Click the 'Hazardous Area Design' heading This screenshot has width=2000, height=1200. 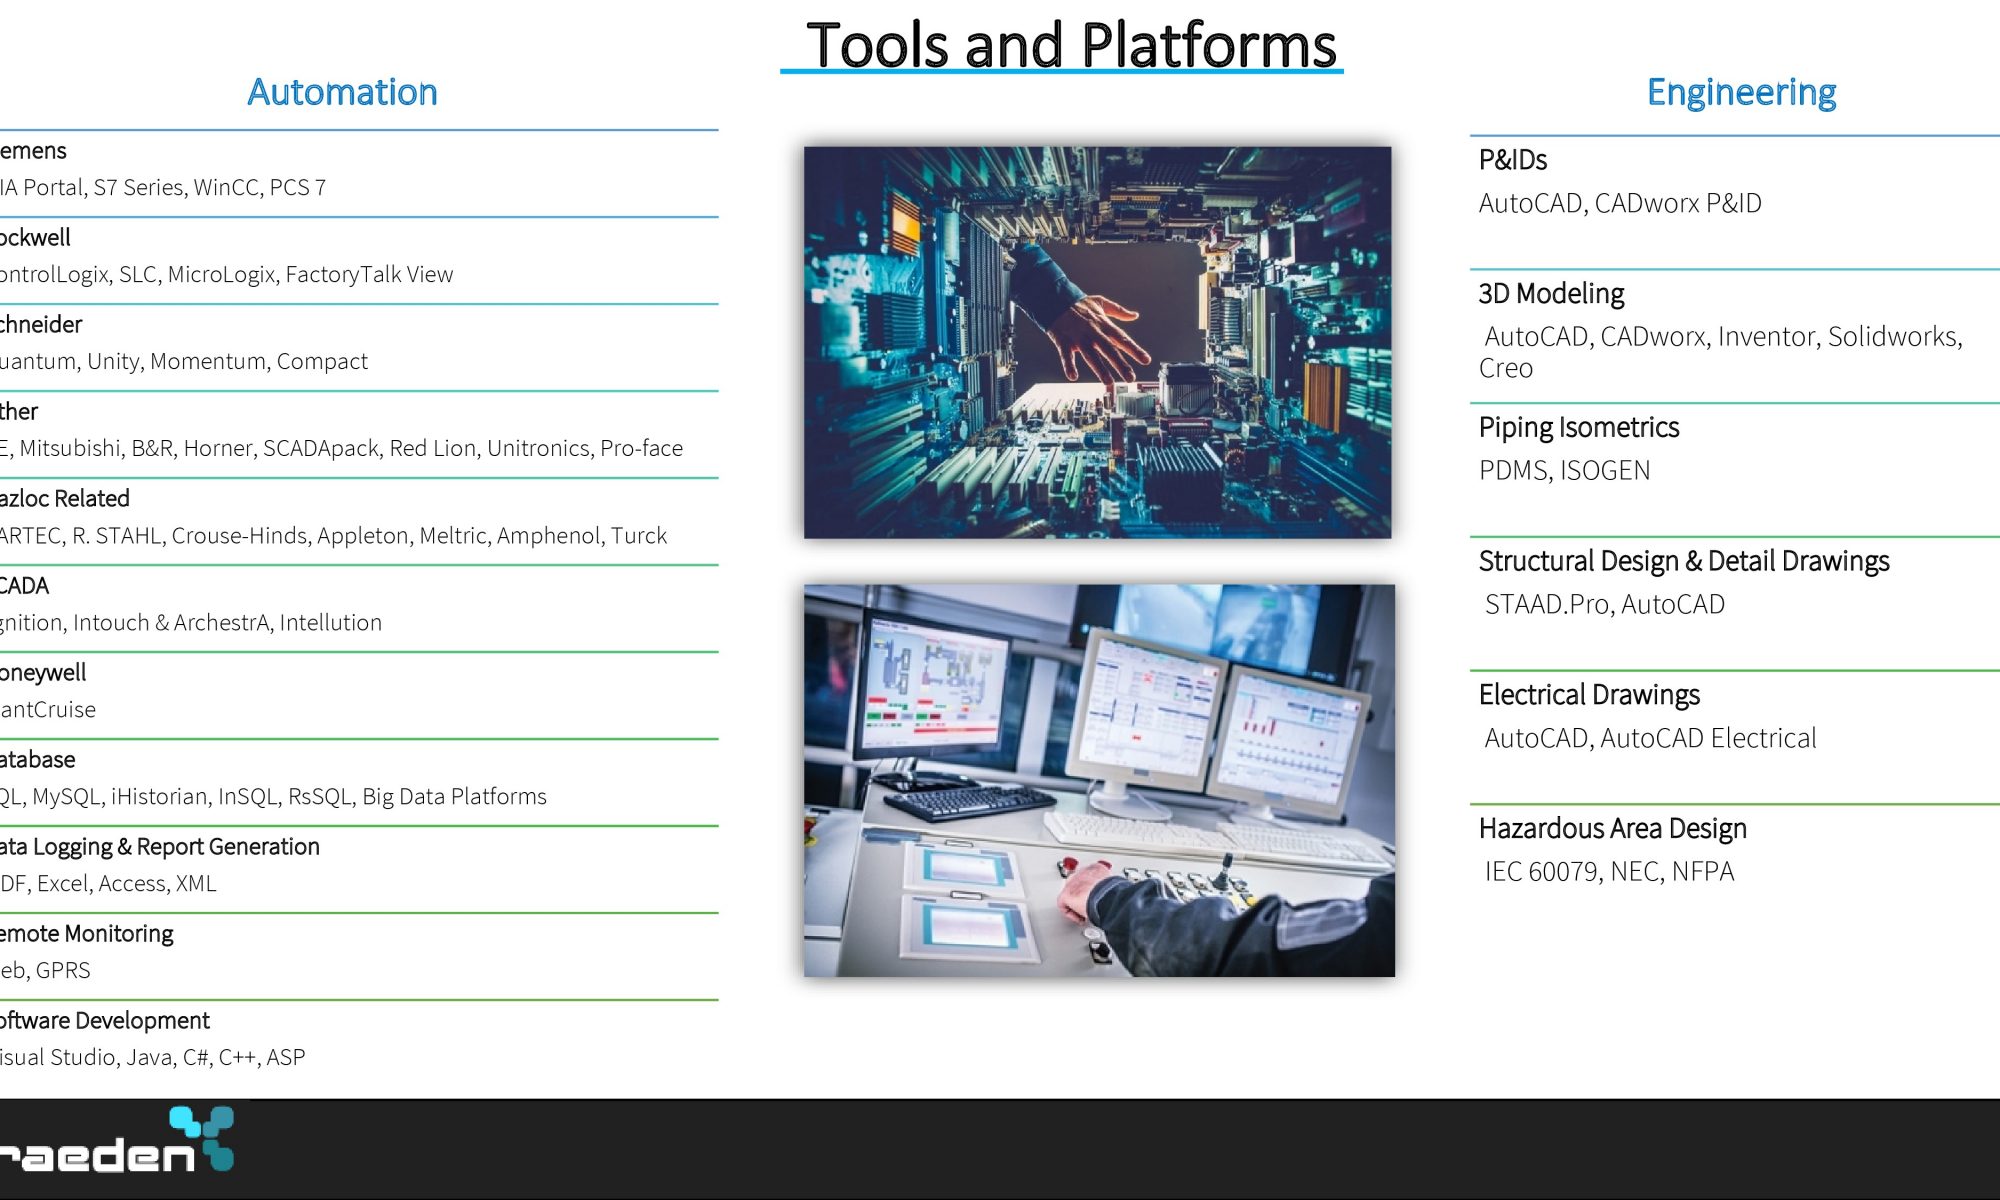pos(1613,829)
